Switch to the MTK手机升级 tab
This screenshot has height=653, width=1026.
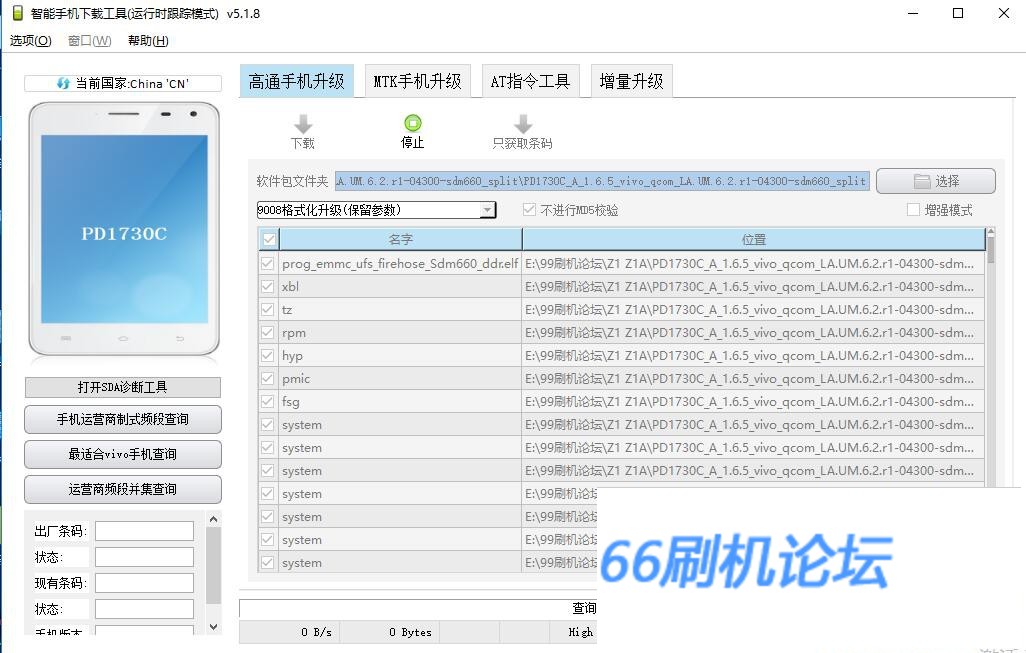(x=417, y=82)
